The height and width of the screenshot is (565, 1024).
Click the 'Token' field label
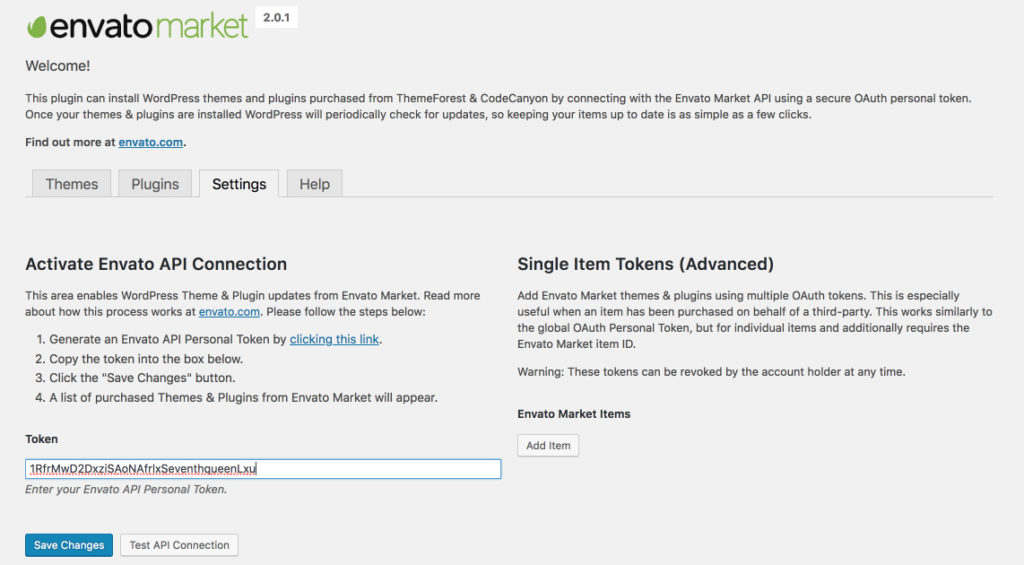point(42,439)
